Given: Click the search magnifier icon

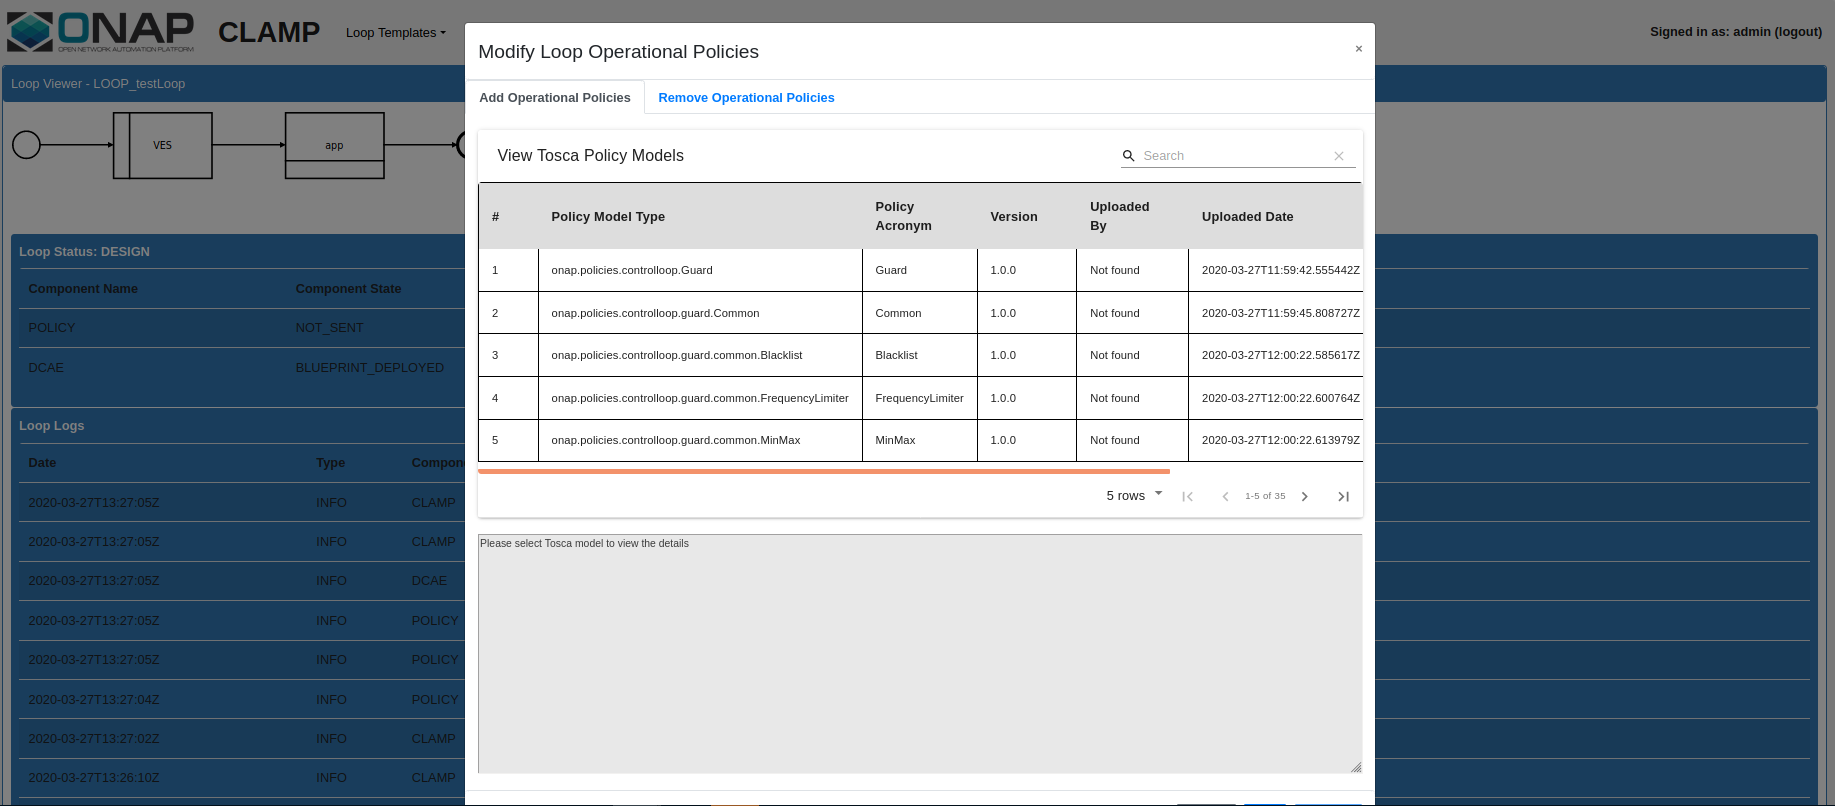Looking at the screenshot, I should point(1128,156).
